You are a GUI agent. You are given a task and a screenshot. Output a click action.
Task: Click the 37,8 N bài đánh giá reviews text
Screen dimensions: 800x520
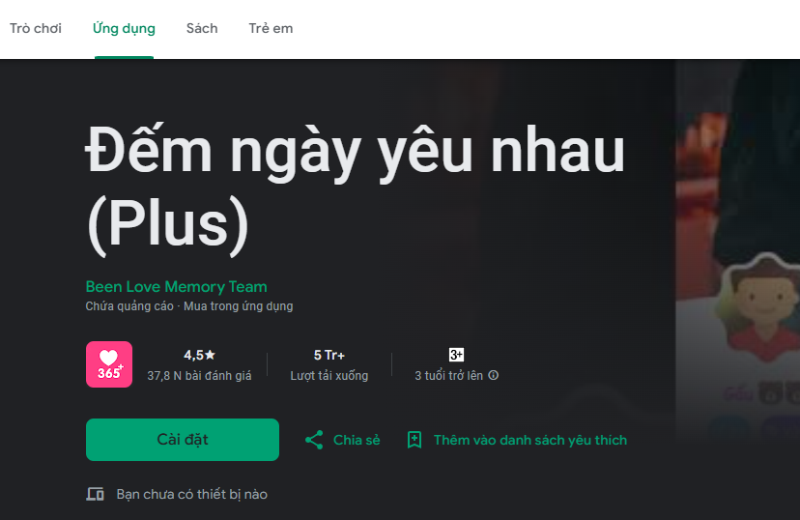pos(199,376)
